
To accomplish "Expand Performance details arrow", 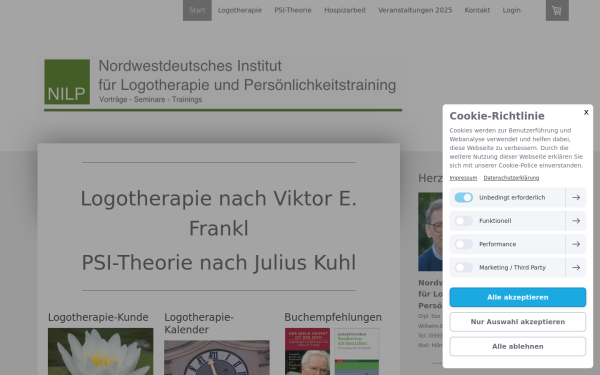I will pos(576,244).
